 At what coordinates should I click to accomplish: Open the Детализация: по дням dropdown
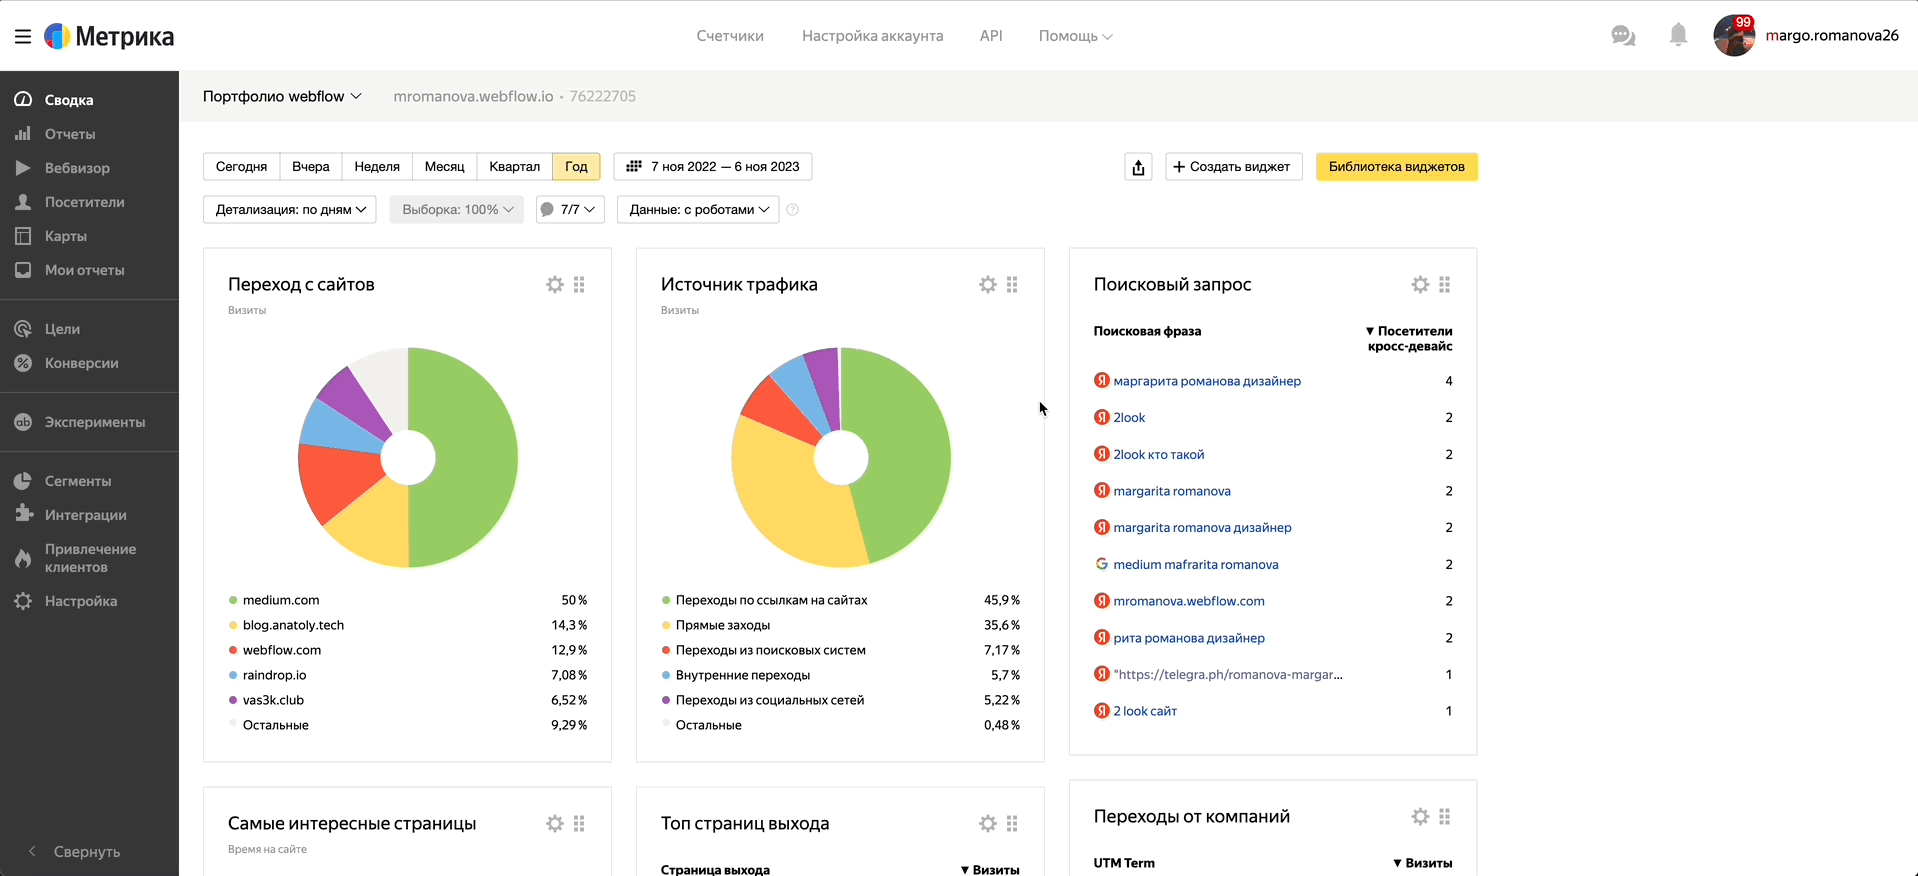[x=290, y=210]
